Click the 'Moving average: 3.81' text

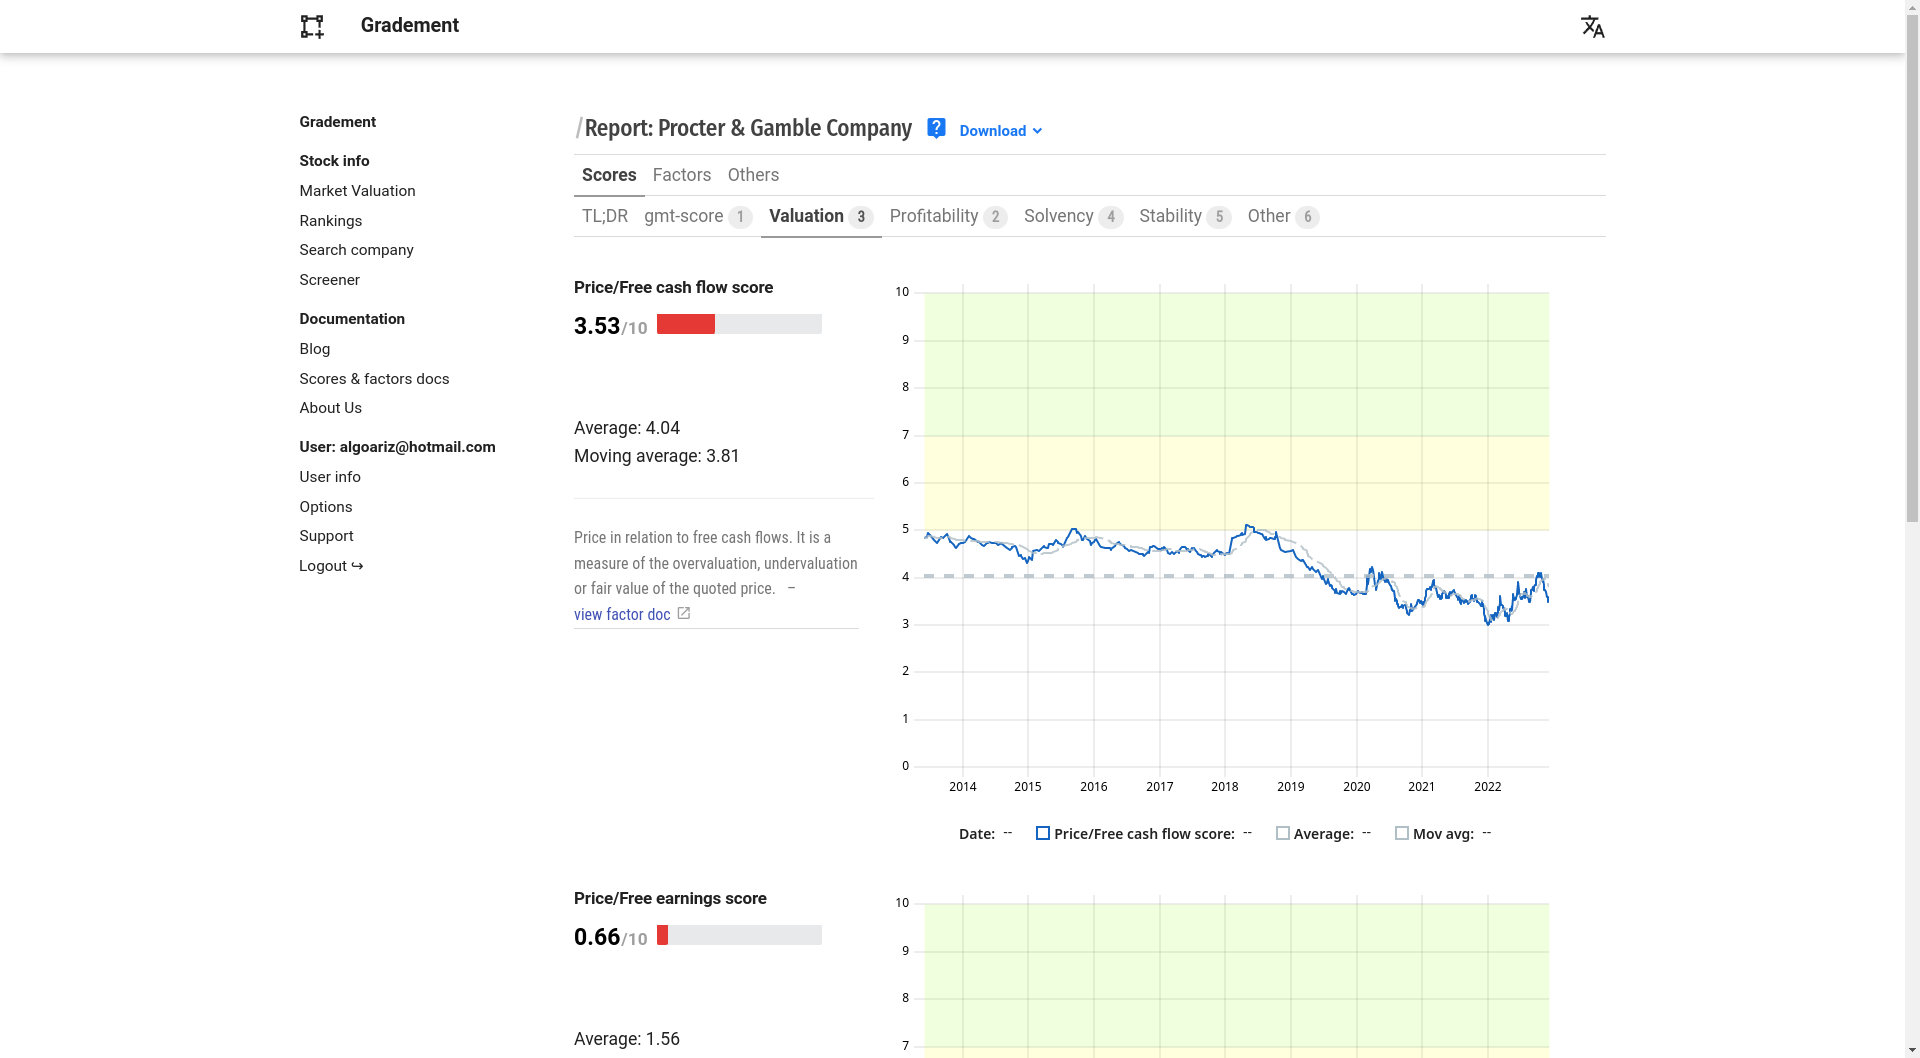point(657,456)
